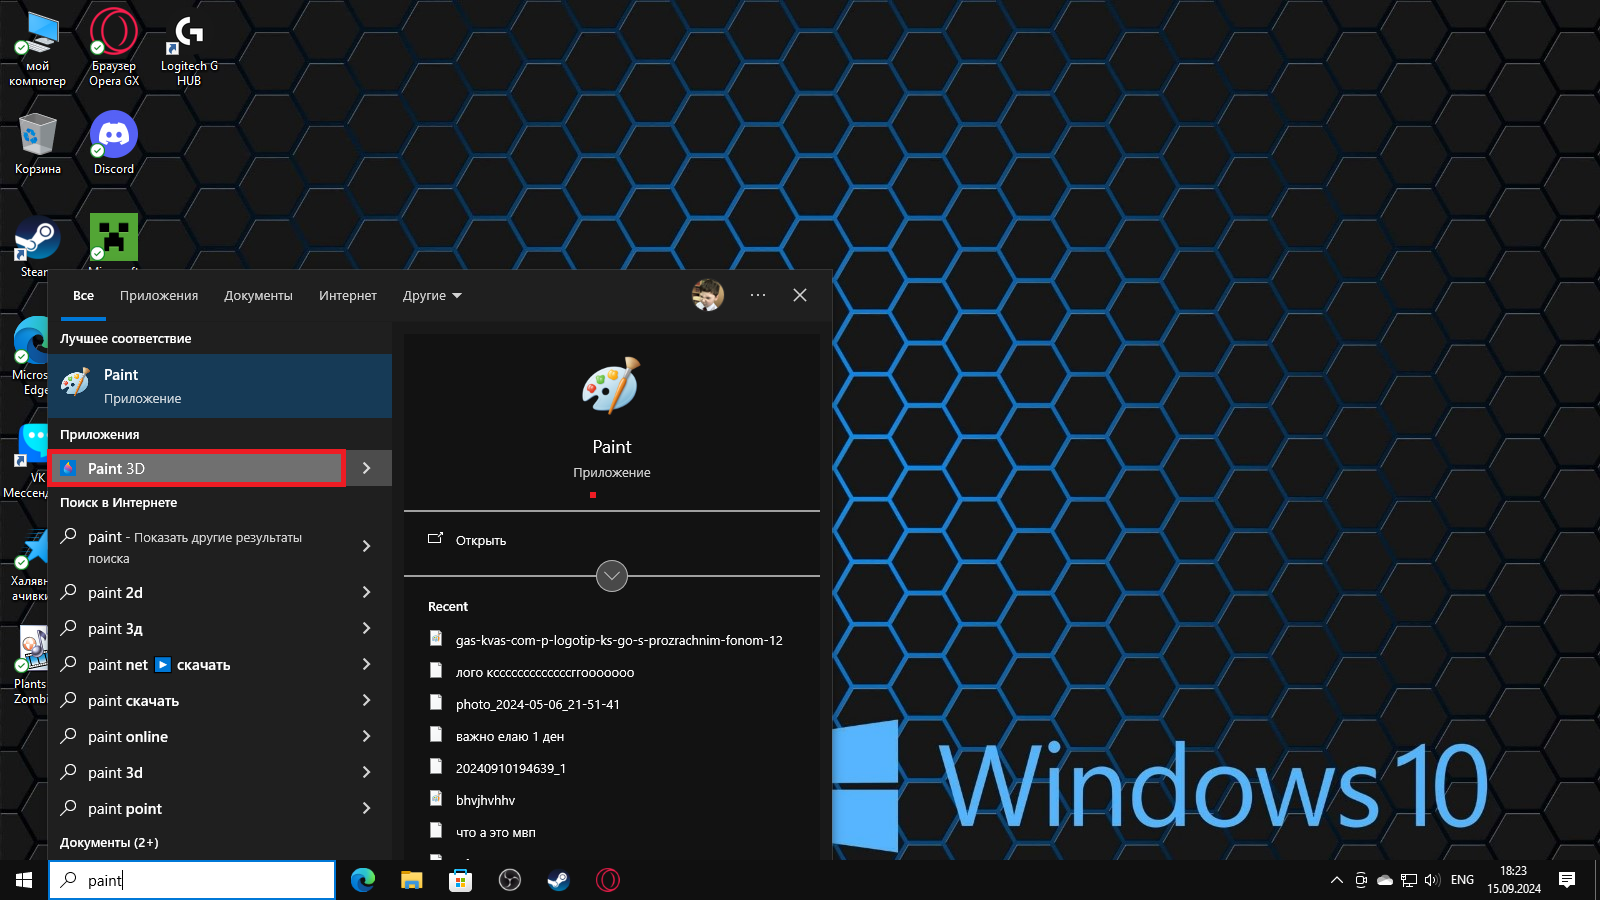This screenshot has width=1600, height=900.
Task: Click the Meet Now camera tray icon
Action: [x=1361, y=880]
